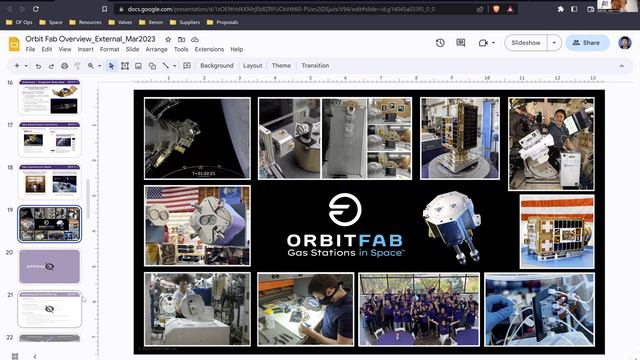Open zoom level dropdown arrow
640x360 pixels.
coord(99,66)
